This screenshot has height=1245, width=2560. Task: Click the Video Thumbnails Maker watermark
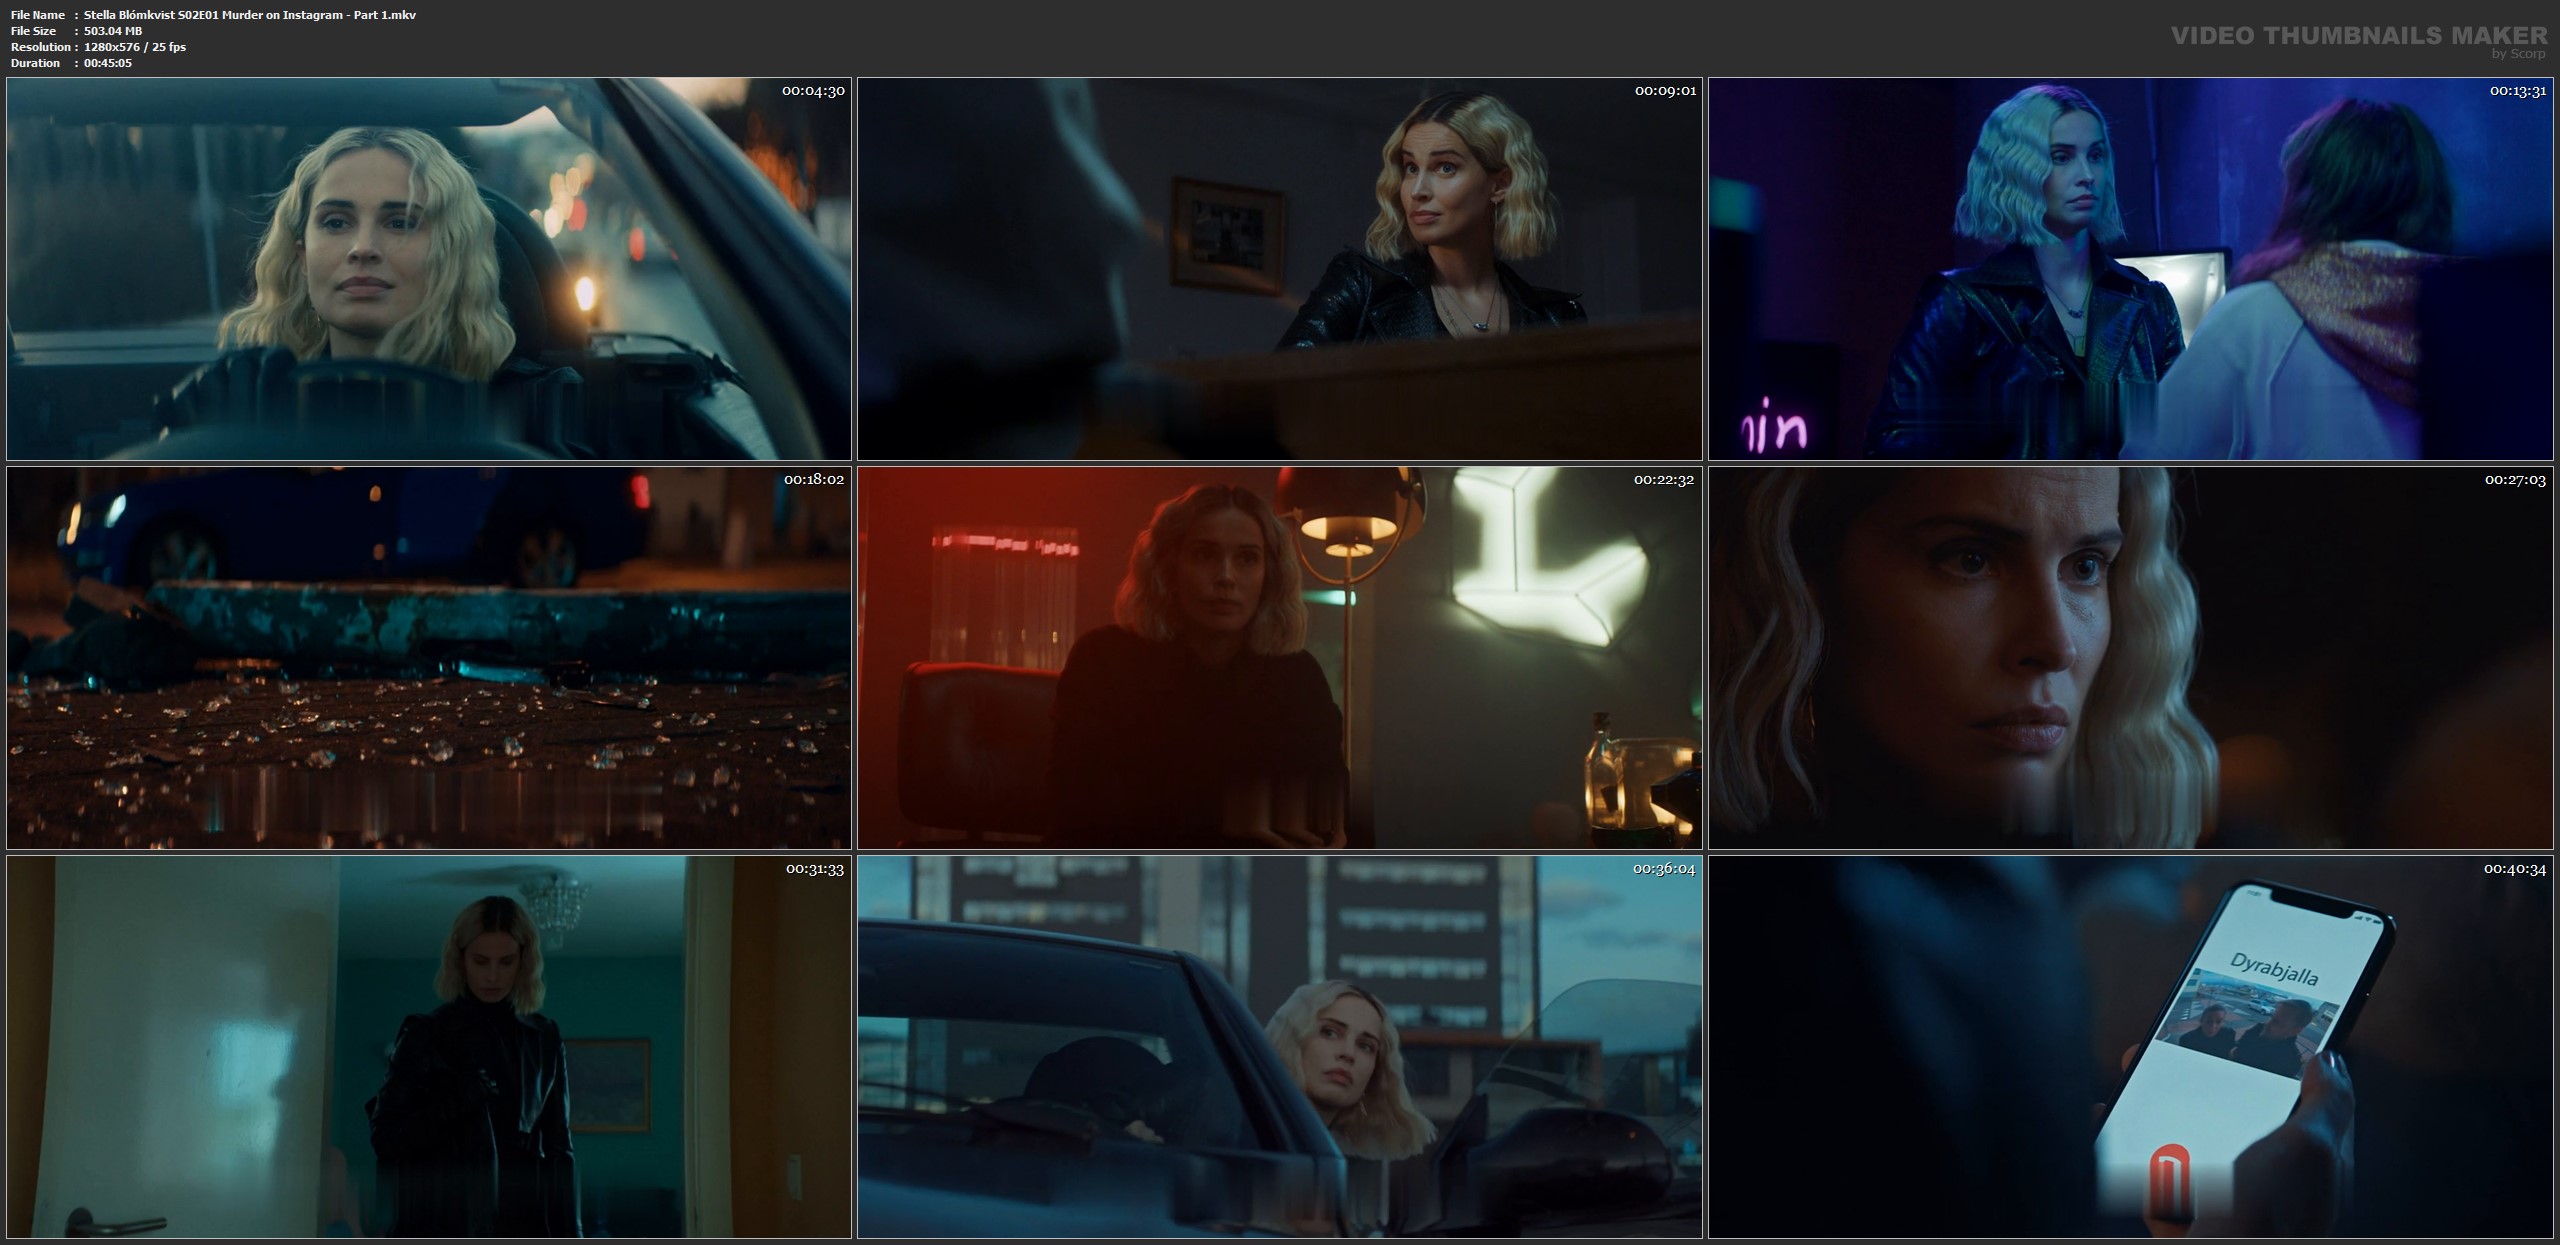(2358, 36)
